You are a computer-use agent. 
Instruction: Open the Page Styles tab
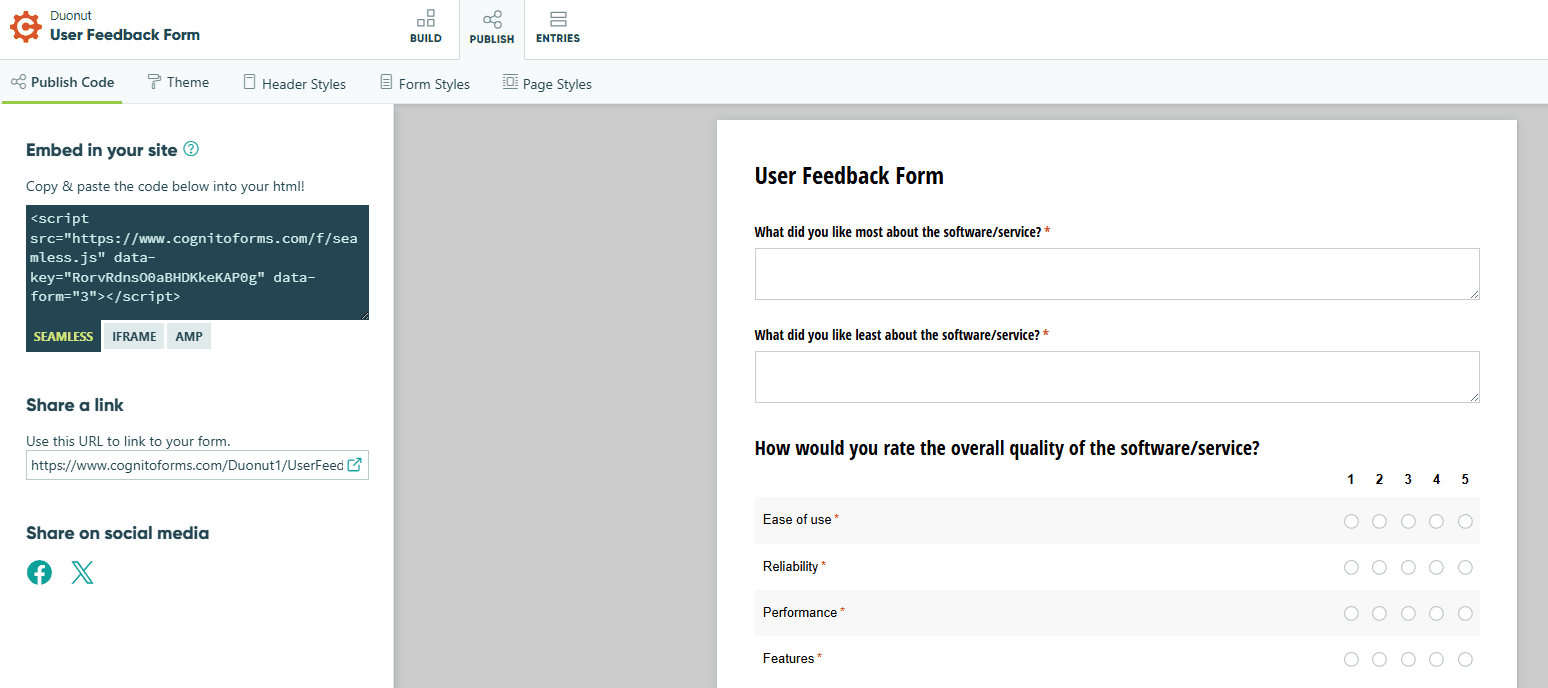(546, 84)
